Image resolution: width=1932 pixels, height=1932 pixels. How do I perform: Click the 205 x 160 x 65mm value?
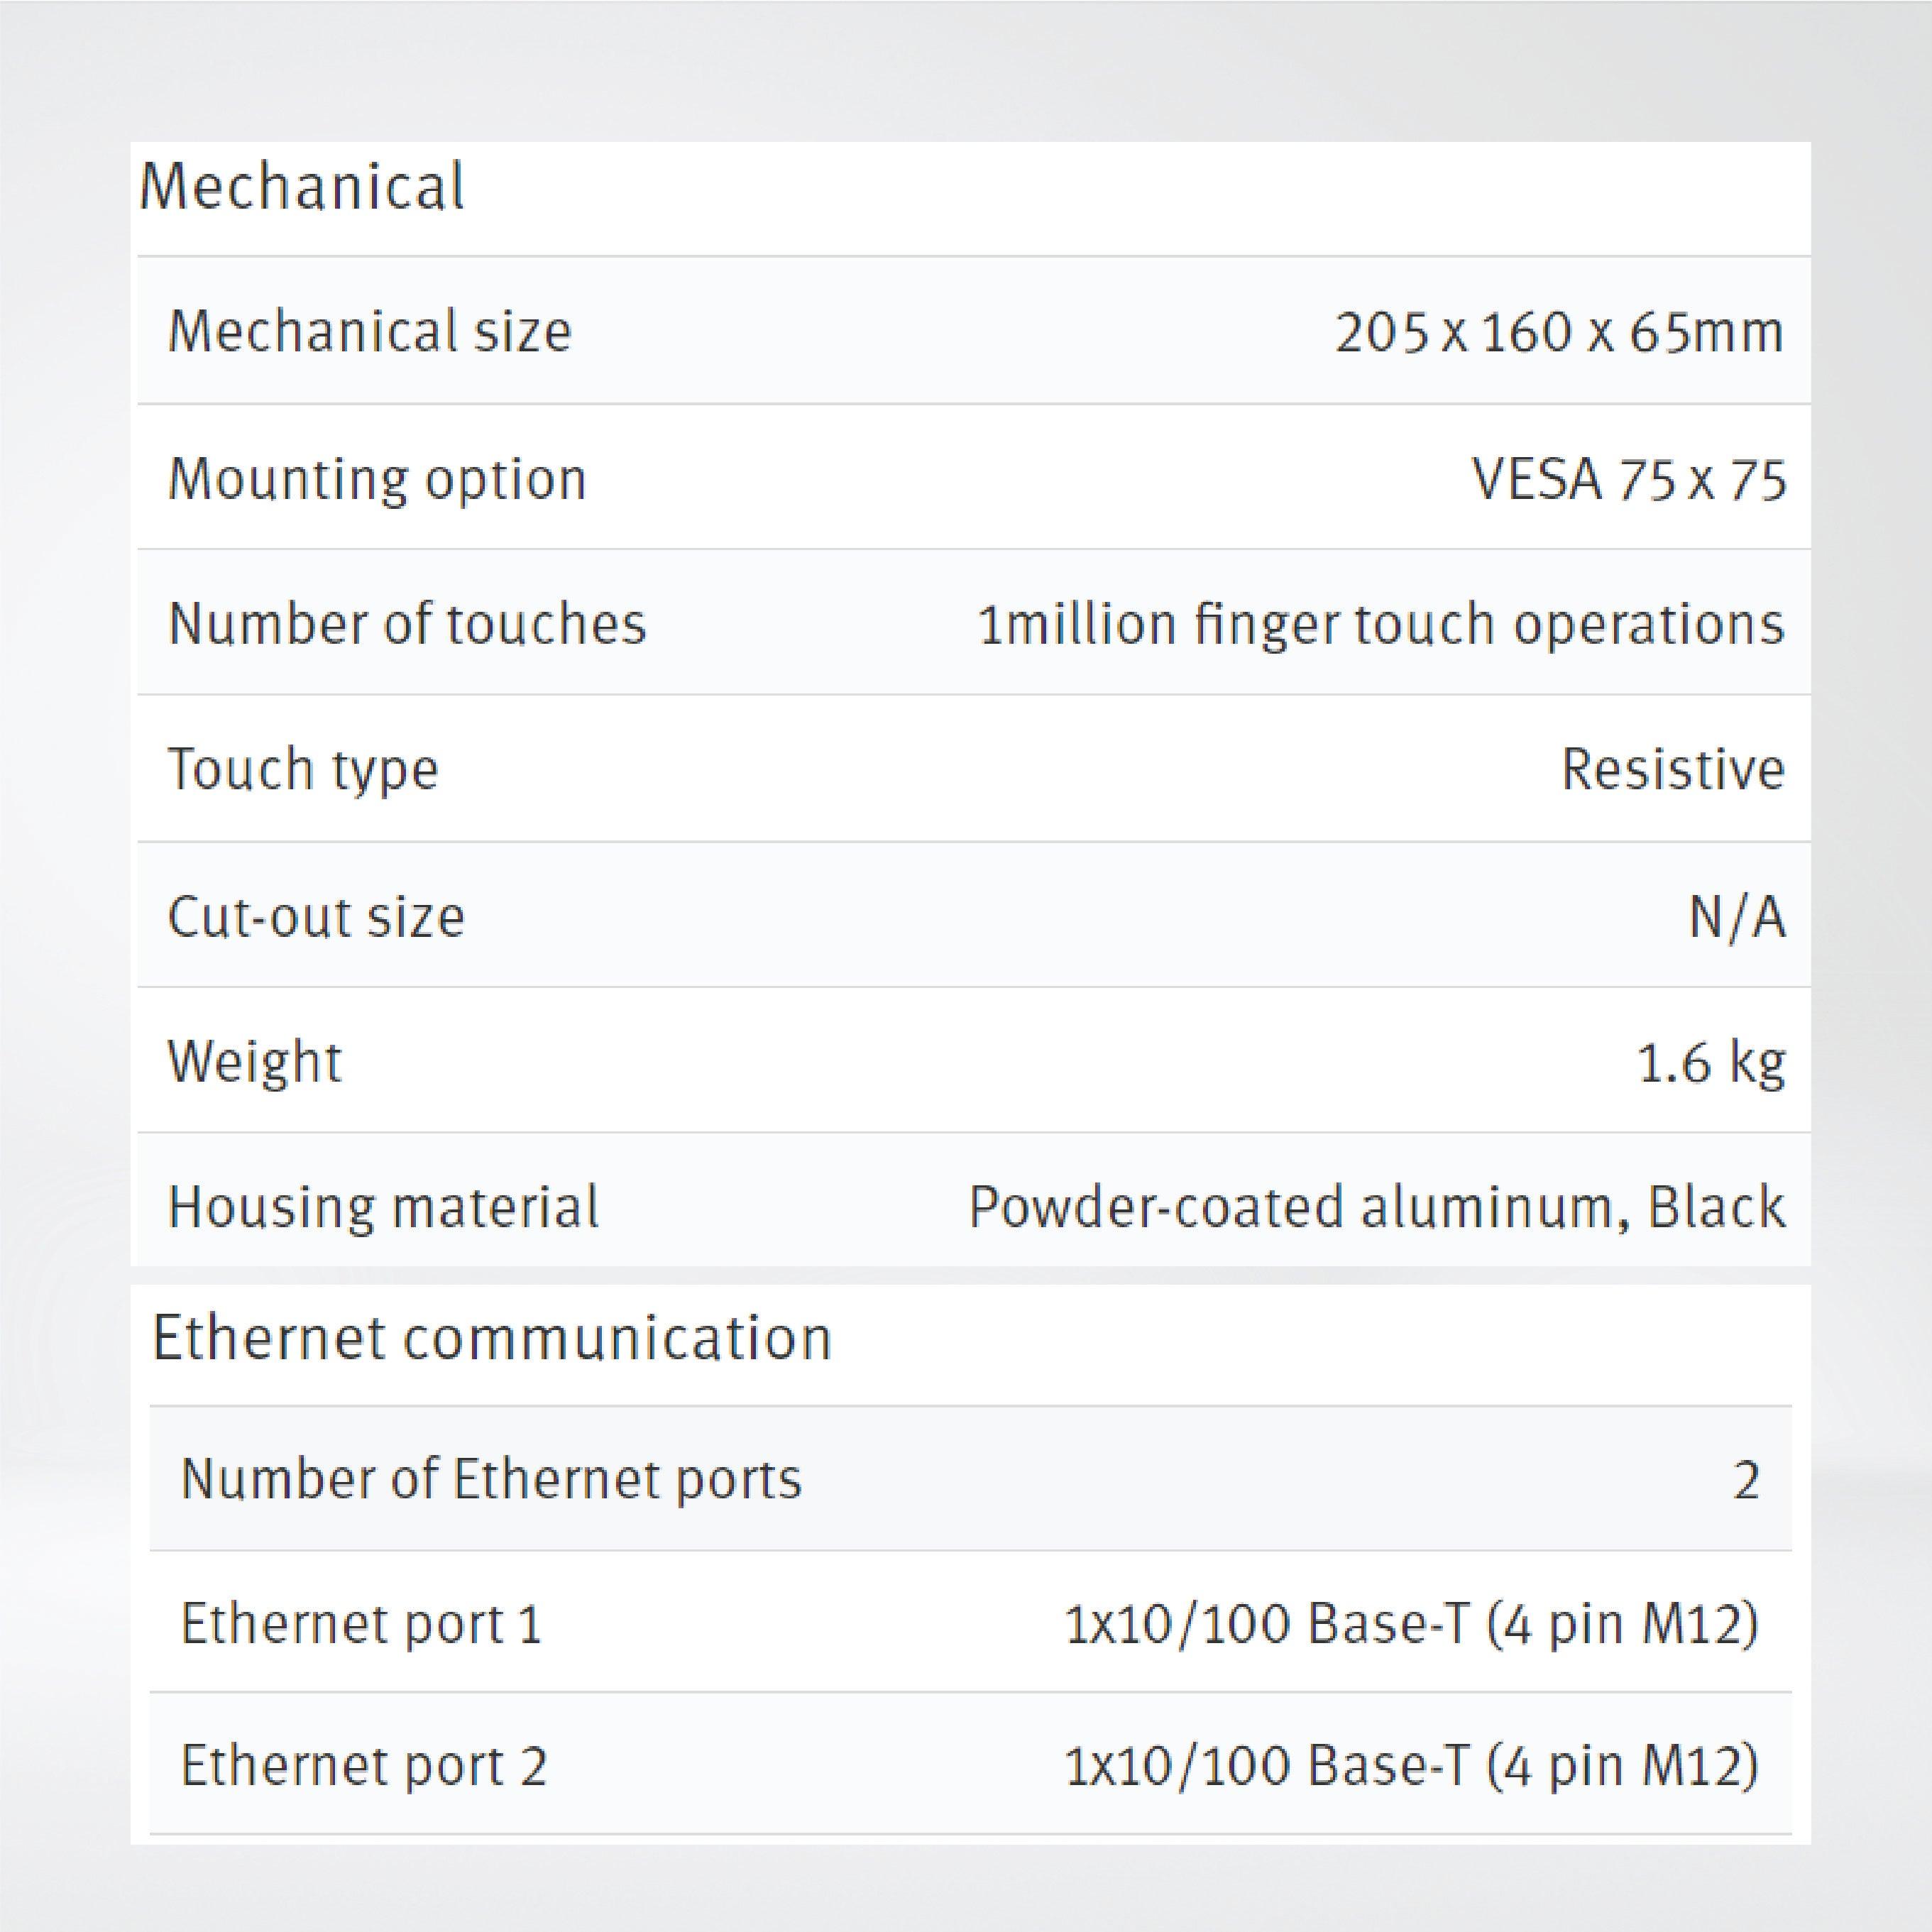(1558, 332)
